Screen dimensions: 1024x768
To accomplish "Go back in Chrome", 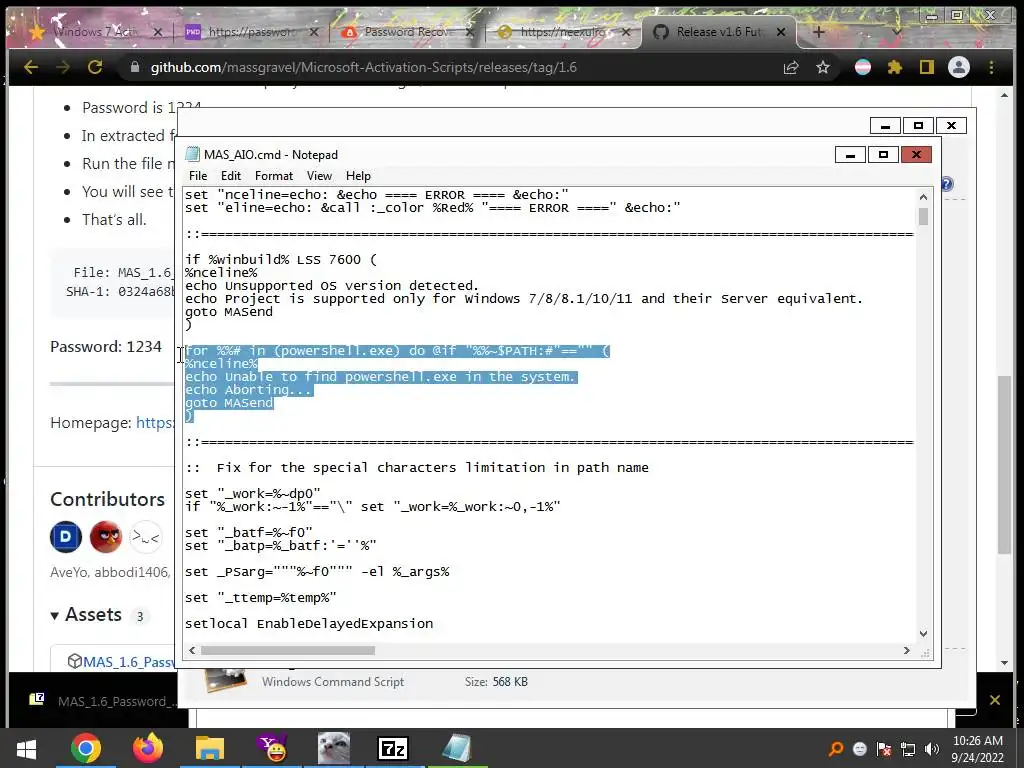I will (x=31, y=67).
